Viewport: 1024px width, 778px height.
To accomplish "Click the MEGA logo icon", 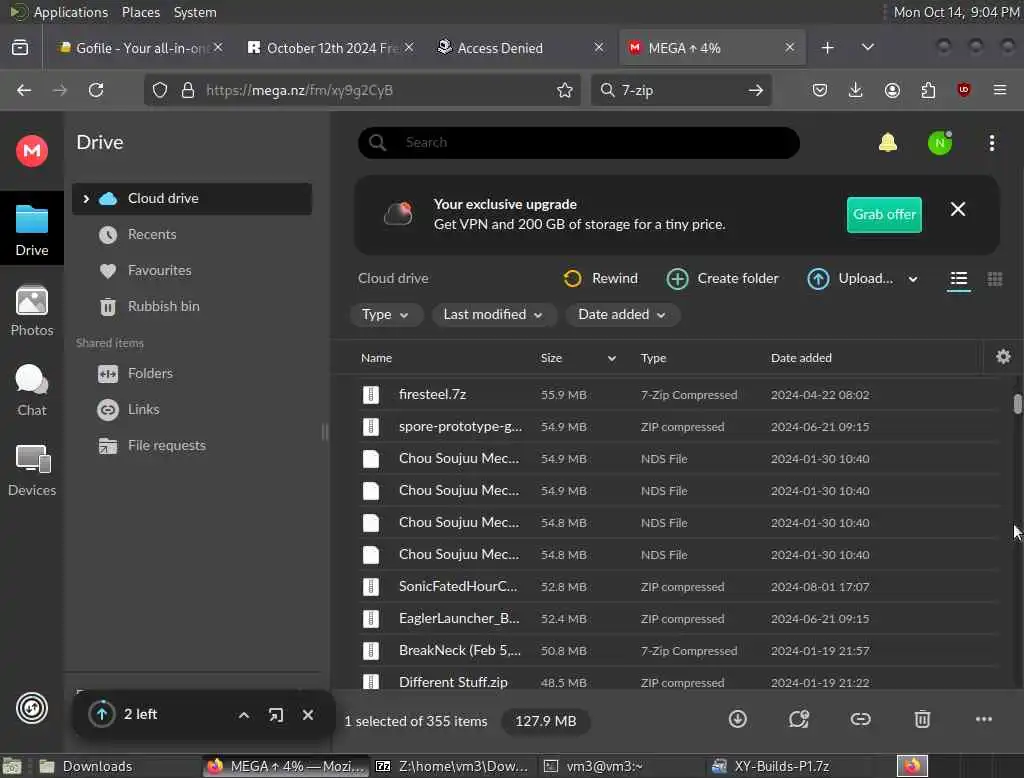I will pyautogui.click(x=31, y=151).
